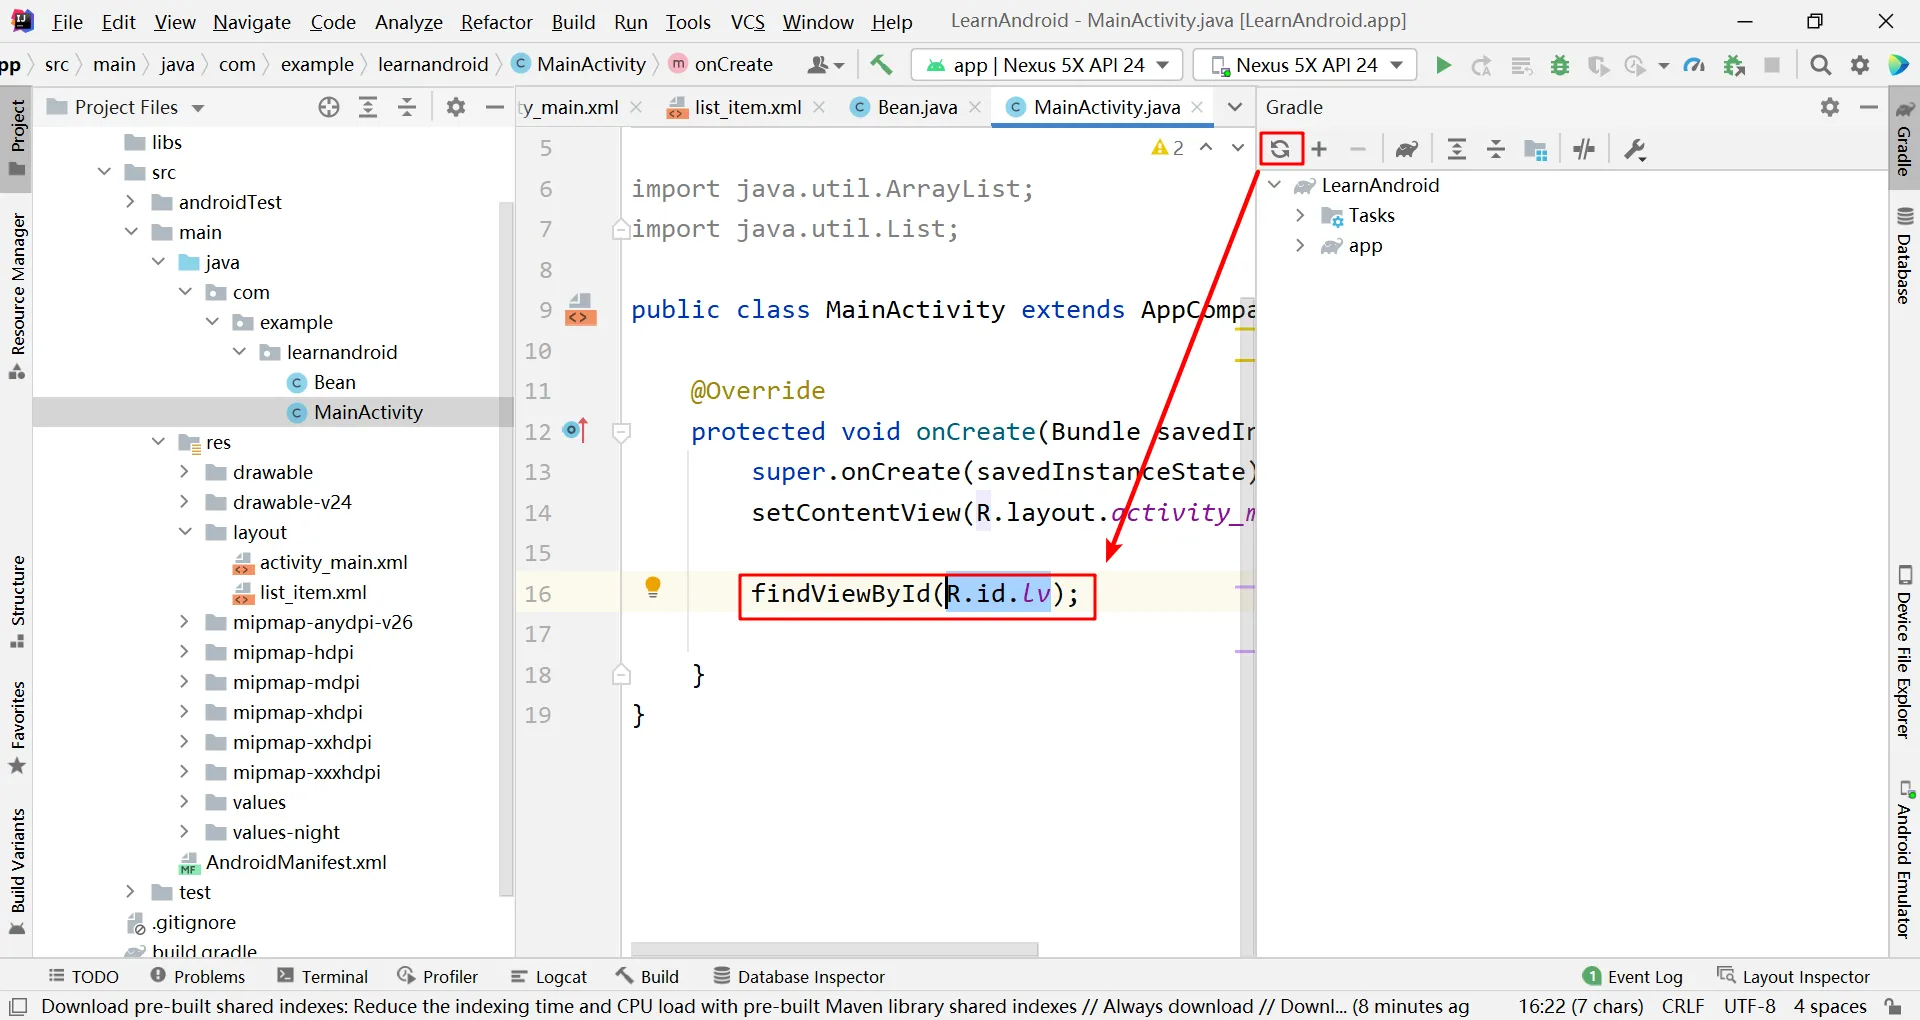Image resolution: width=1920 pixels, height=1020 pixels.
Task: Click the yellow intention lightbulb icon
Action: (653, 587)
